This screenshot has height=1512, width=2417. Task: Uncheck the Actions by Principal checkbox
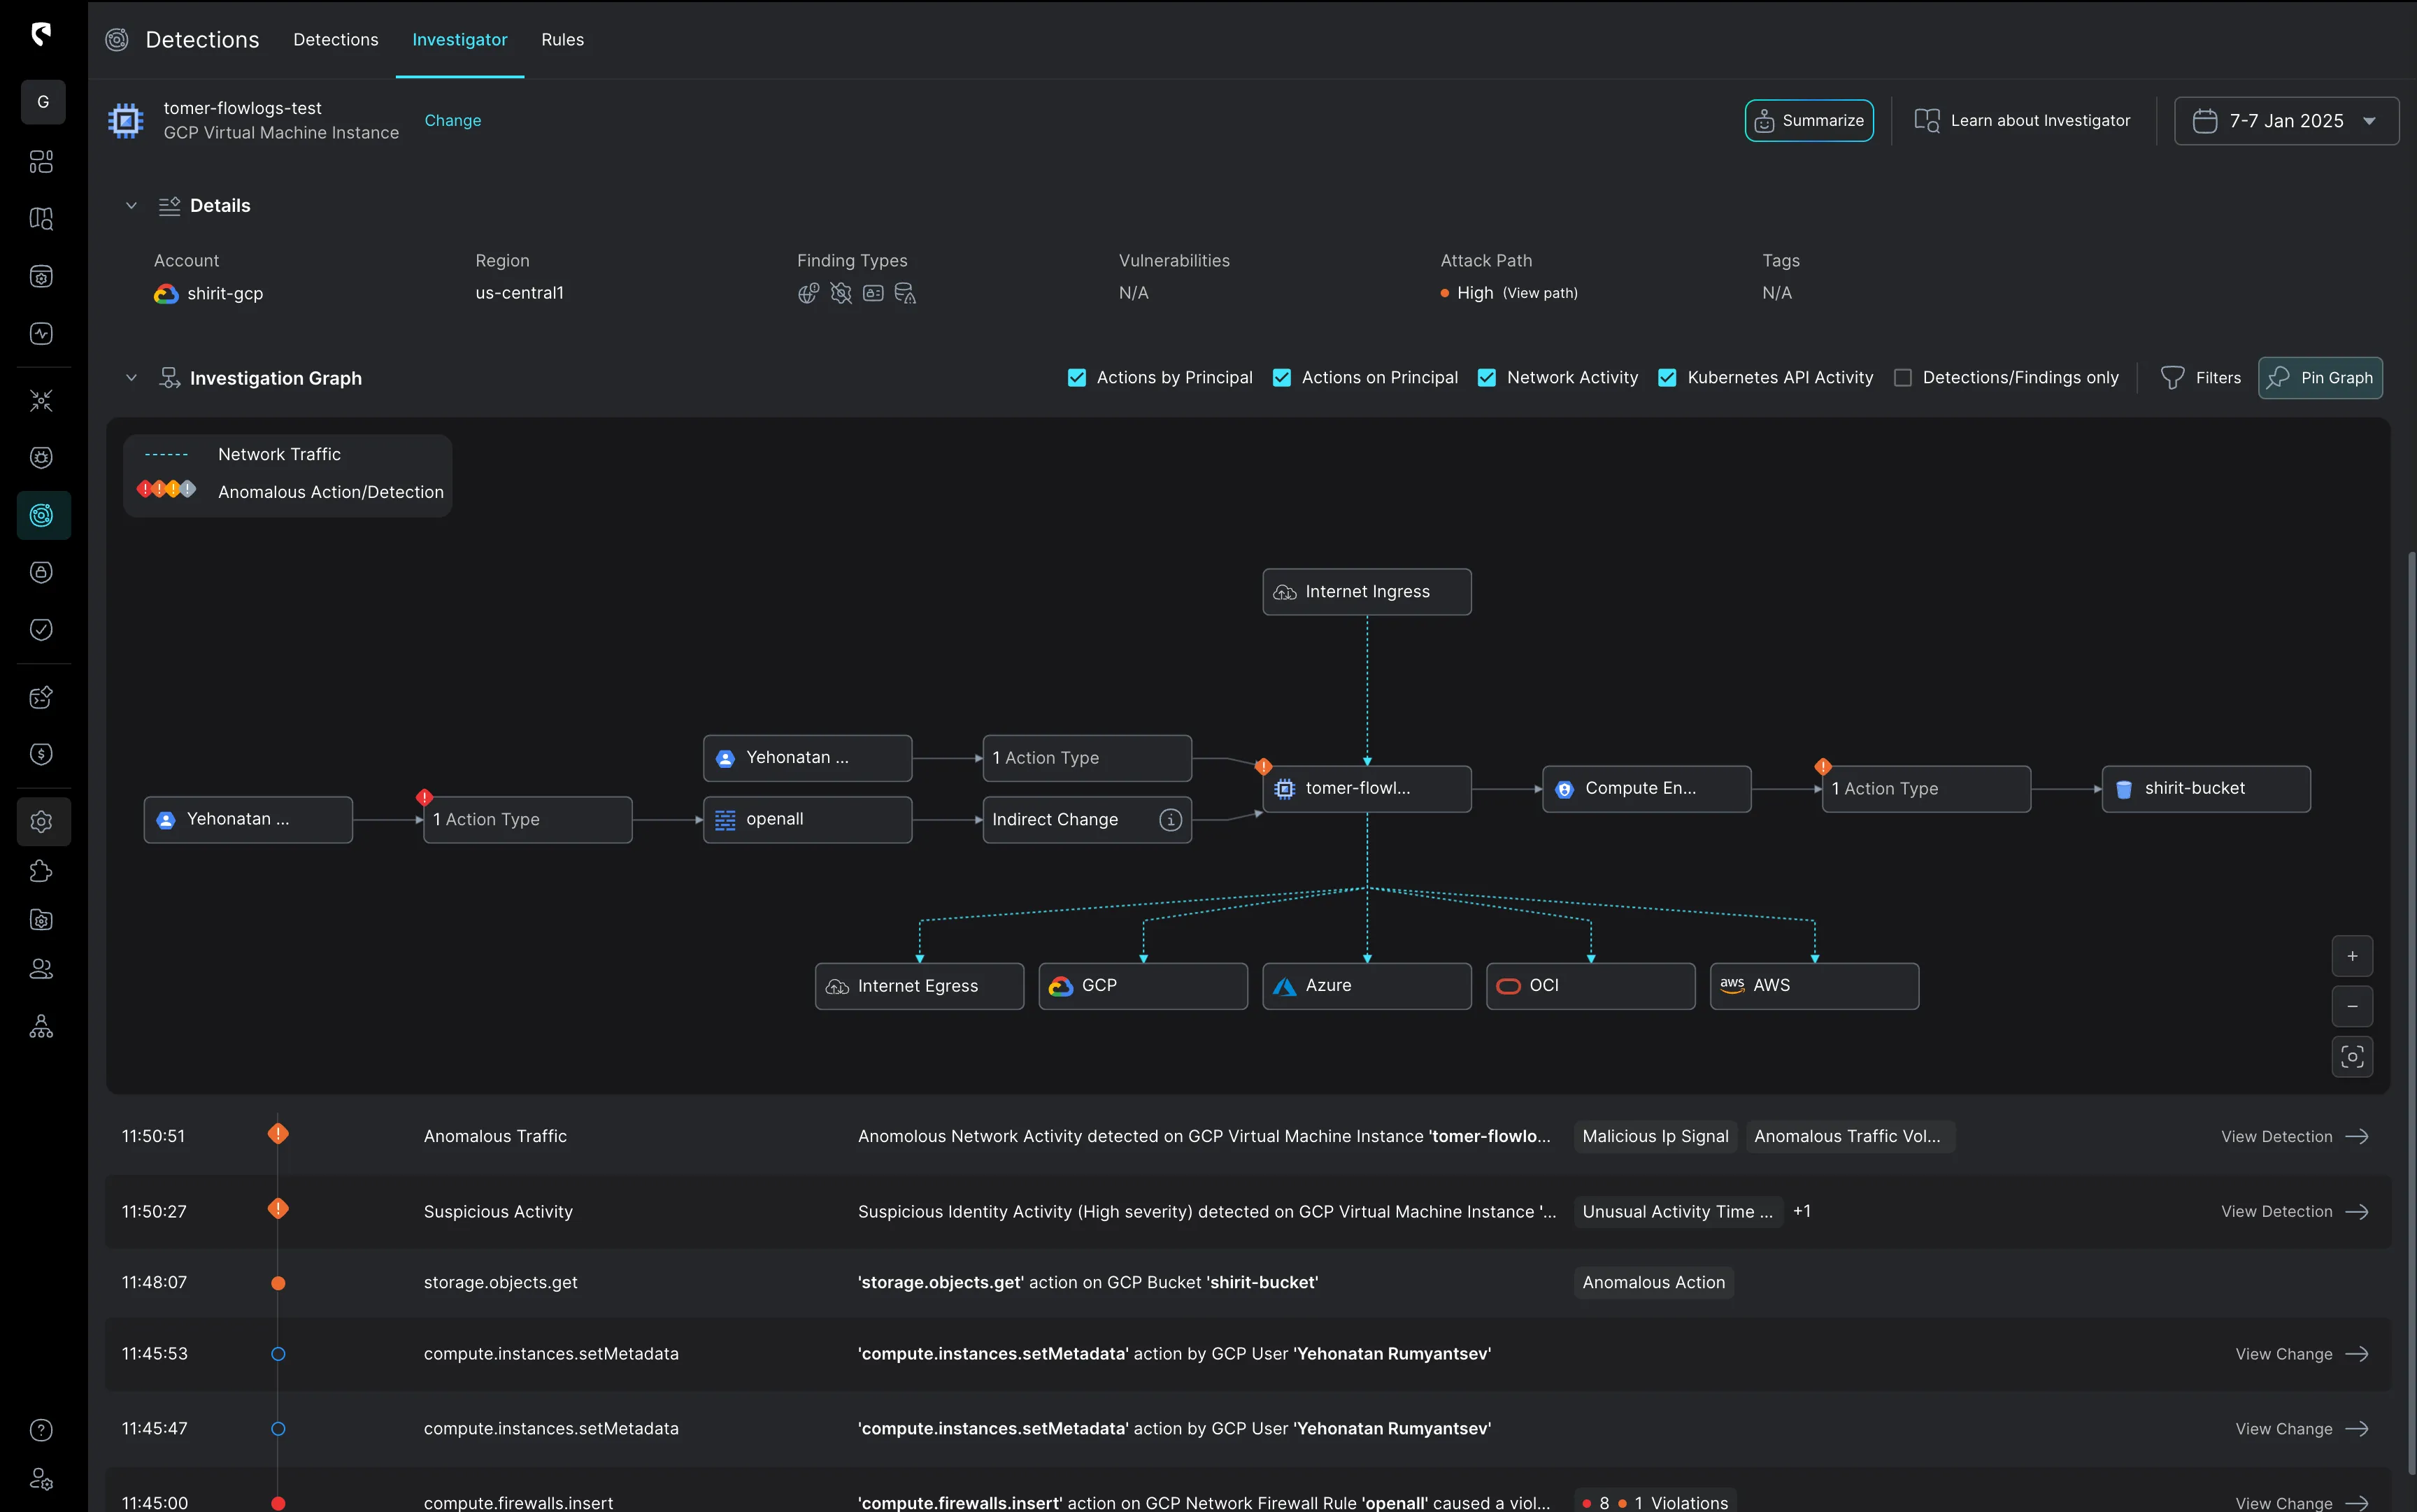click(1077, 378)
